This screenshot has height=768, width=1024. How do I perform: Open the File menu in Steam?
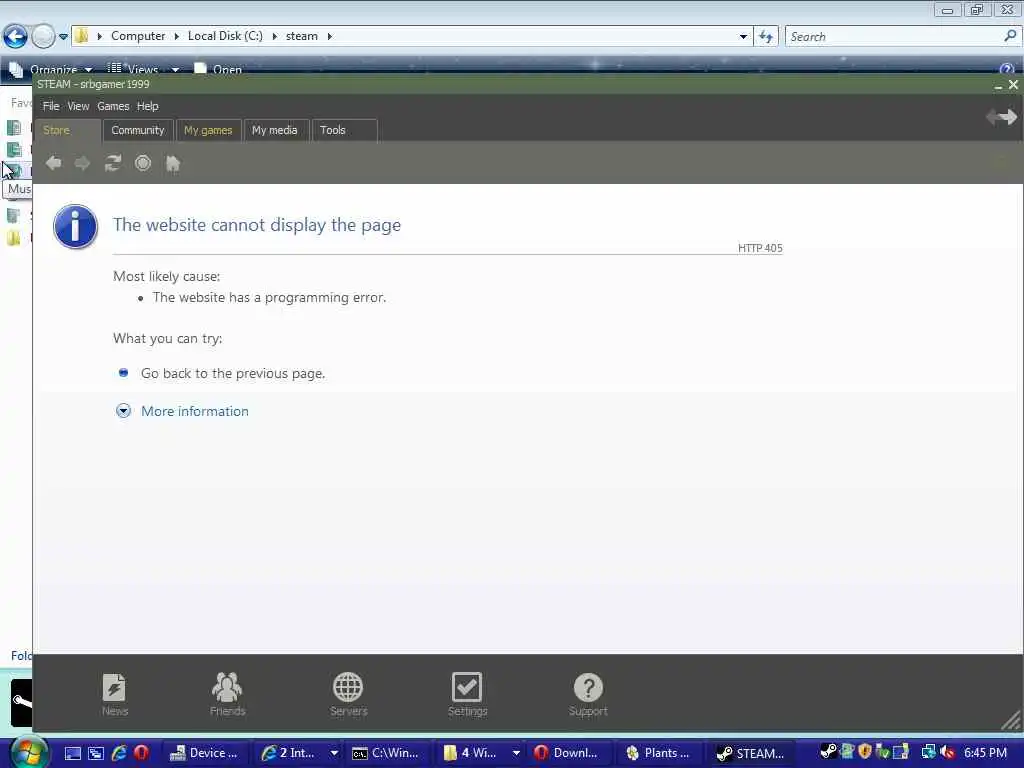51,106
